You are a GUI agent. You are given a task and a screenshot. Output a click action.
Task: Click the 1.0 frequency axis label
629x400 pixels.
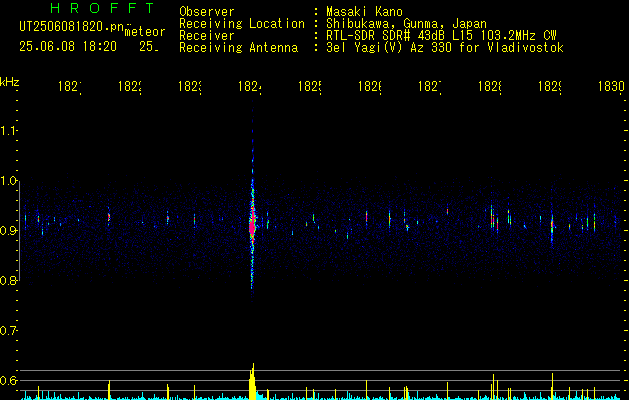coord(8,181)
